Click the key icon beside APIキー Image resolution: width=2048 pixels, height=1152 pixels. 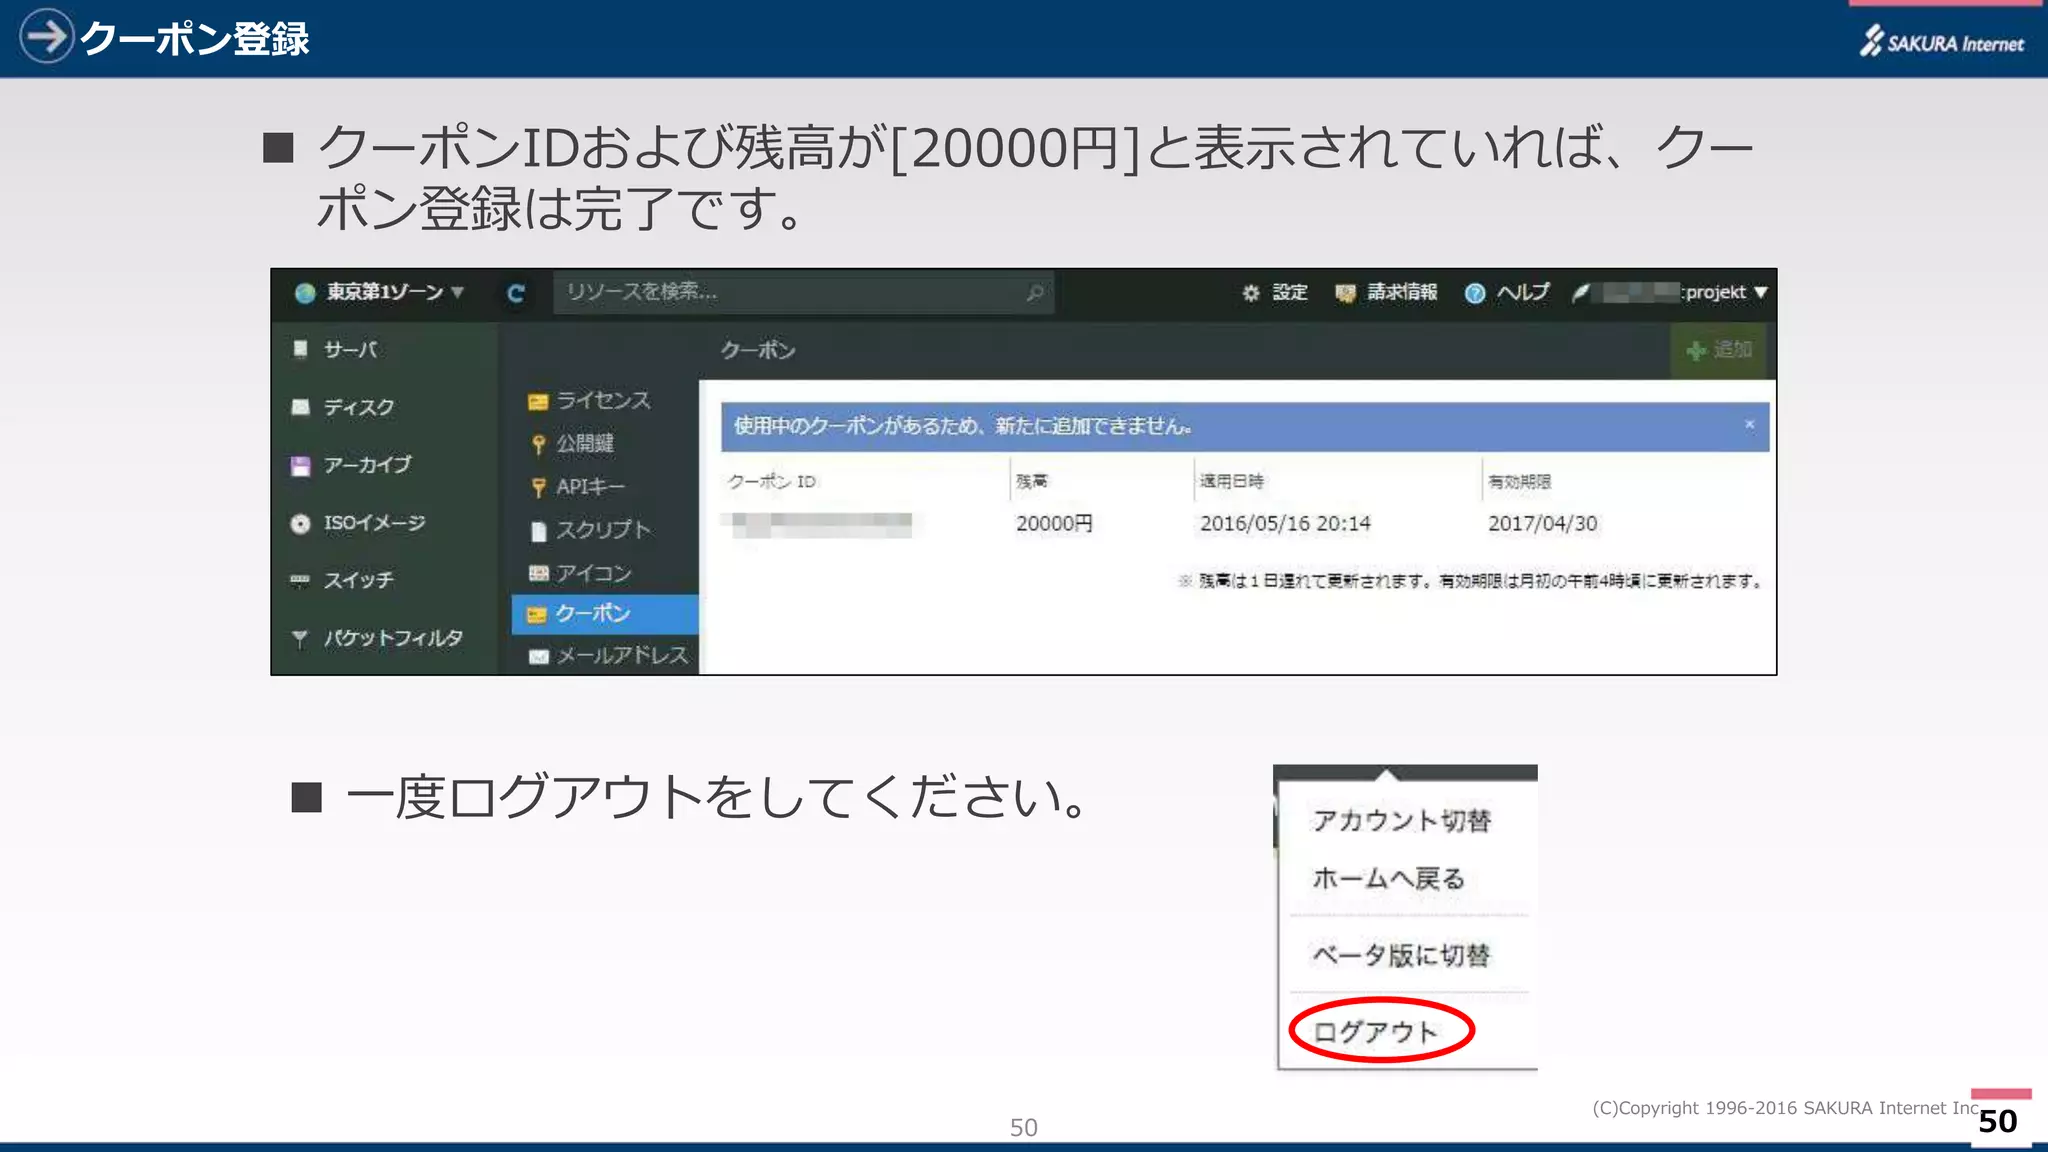click(x=539, y=487)
